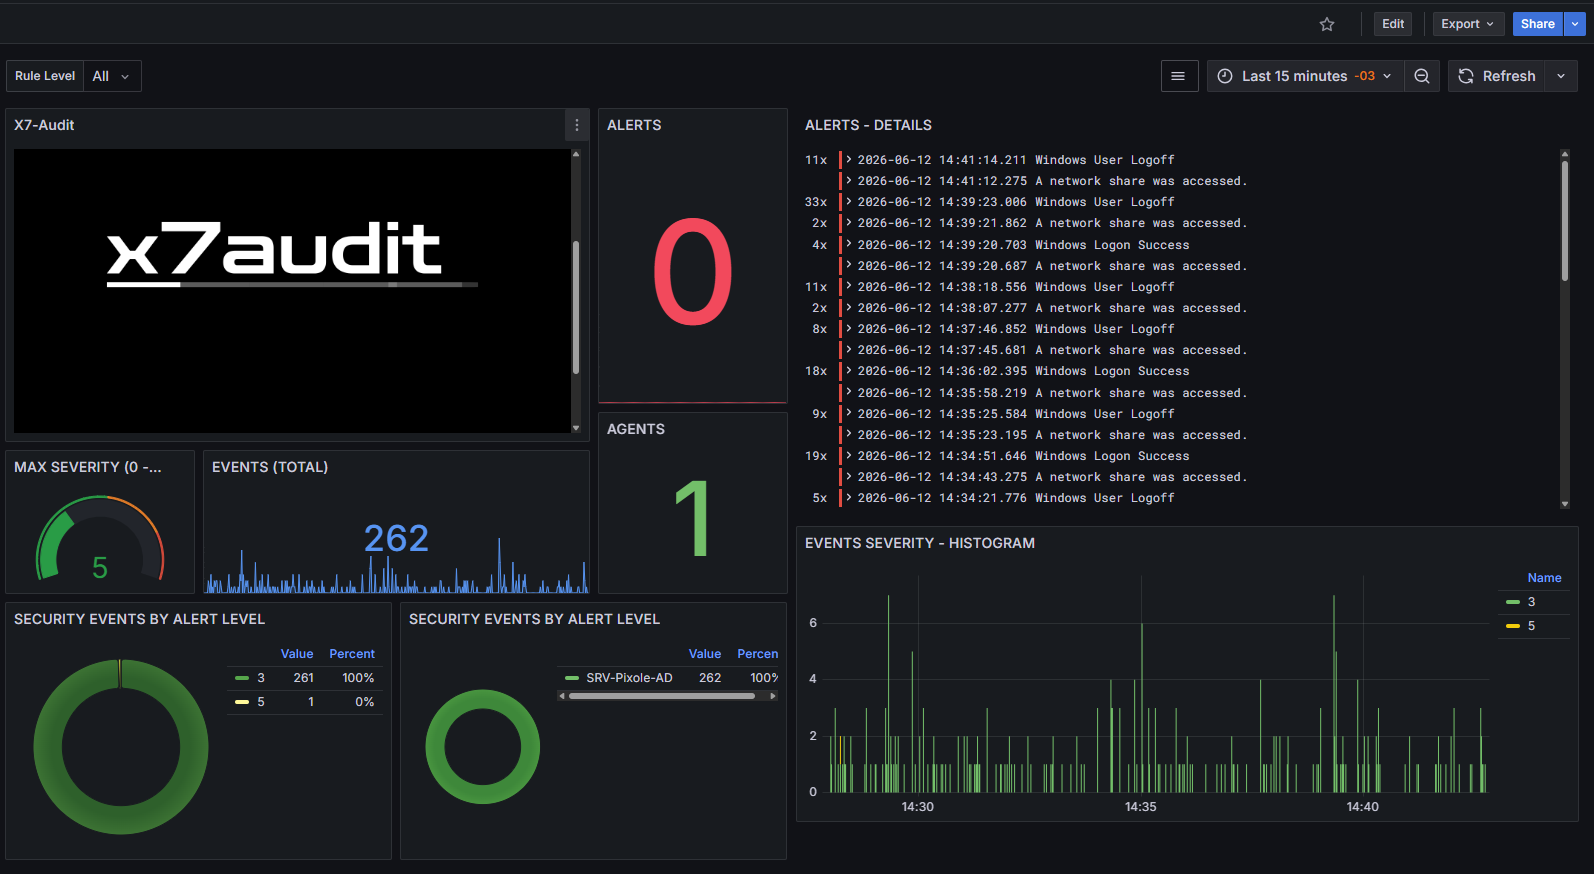Click the blue Share button
This screenshot has height=874, width=1594.
pyautogui.click(x=1537, y=24)
